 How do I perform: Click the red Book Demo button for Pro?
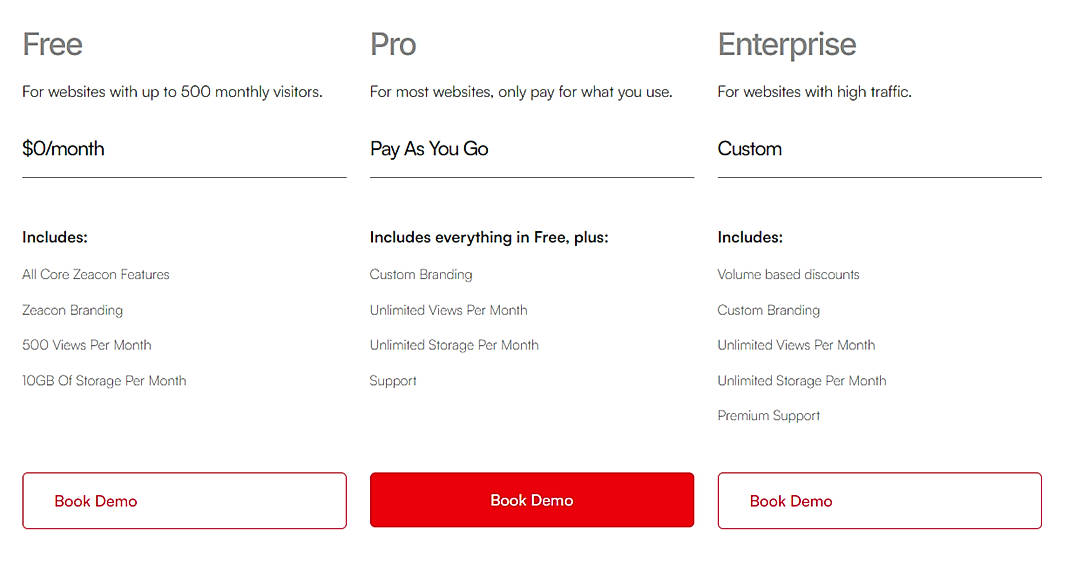(x=532, y=500)
